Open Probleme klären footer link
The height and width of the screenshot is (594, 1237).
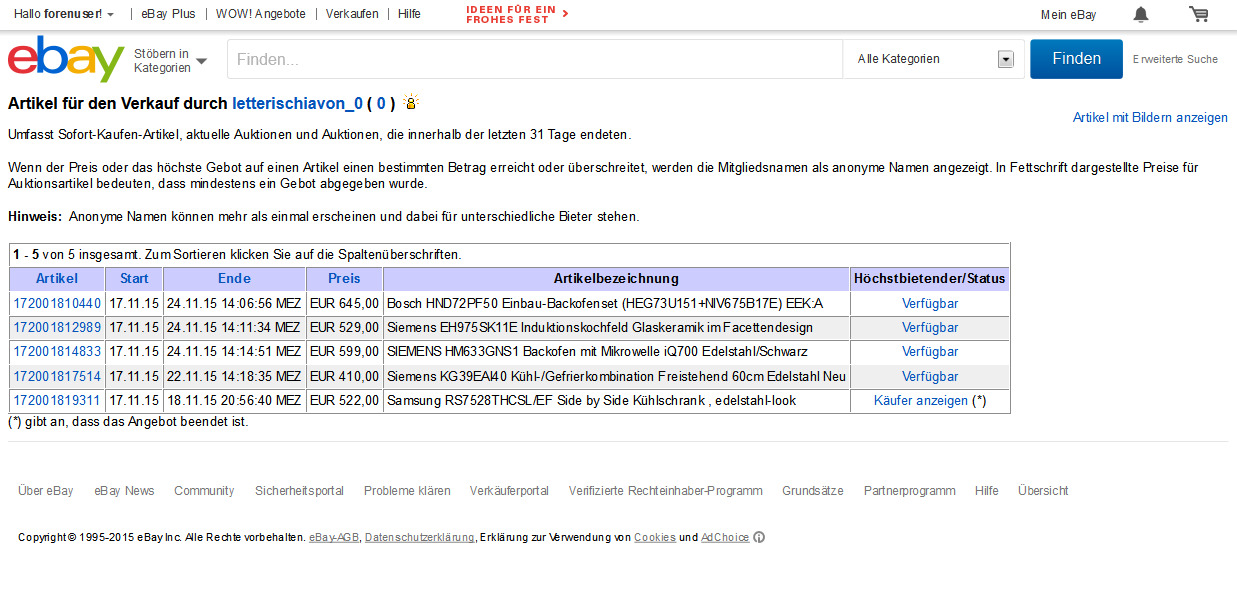coord(407,491)
